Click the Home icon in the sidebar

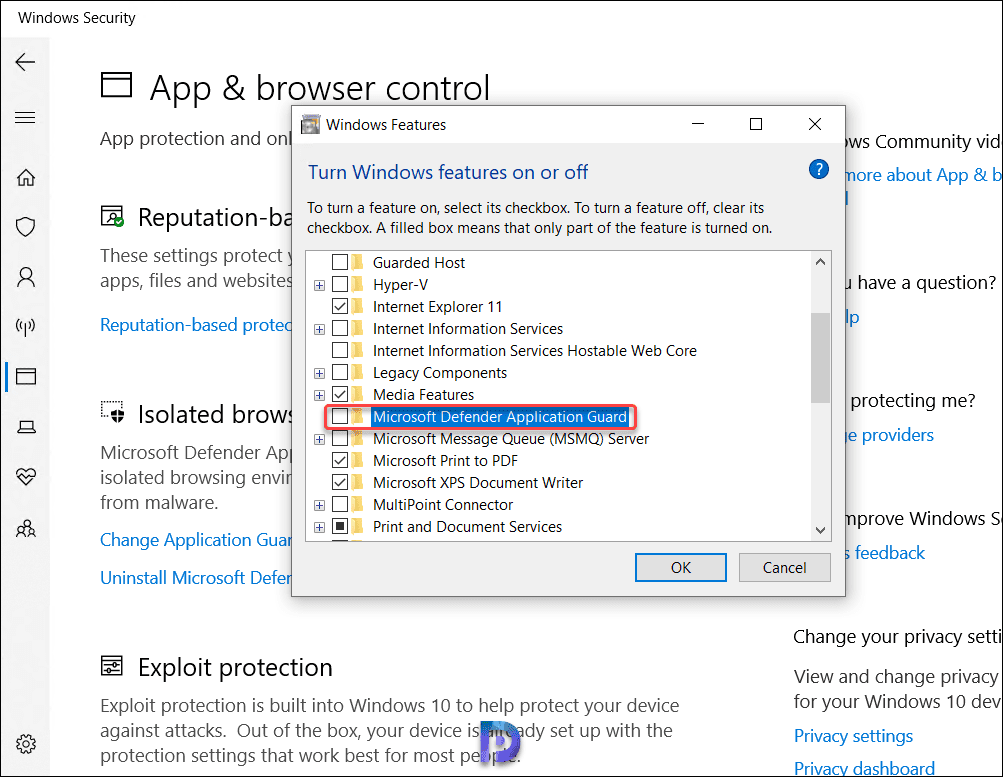click(x=25, y=176)
